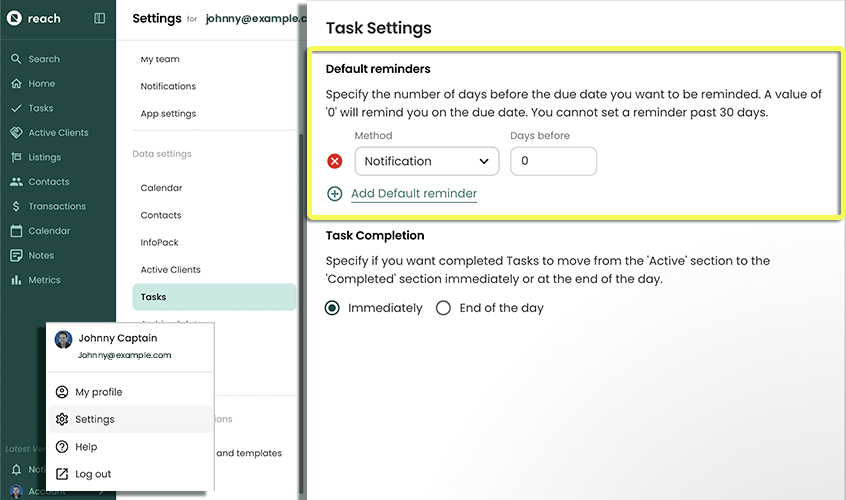The image size is (846, 500).
Task: Click the reach logo icon
Action: pos(15,18)
